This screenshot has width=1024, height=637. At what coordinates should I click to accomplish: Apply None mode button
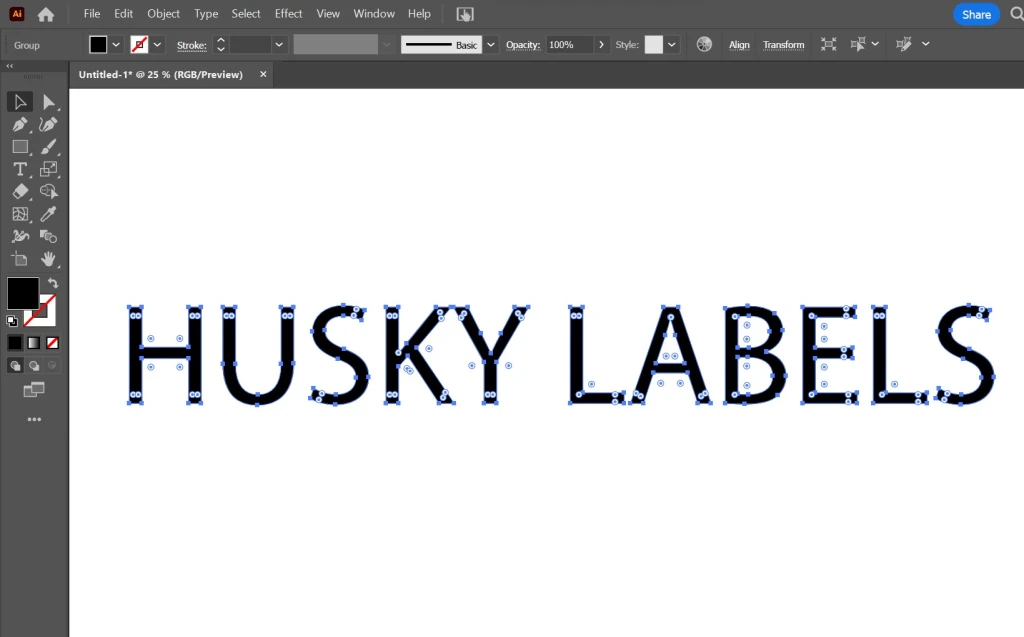click(52, 343)
